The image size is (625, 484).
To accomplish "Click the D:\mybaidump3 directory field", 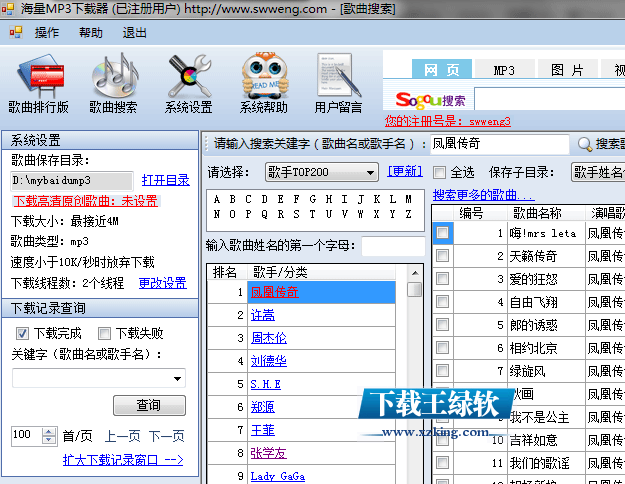I will pos(72,181).
